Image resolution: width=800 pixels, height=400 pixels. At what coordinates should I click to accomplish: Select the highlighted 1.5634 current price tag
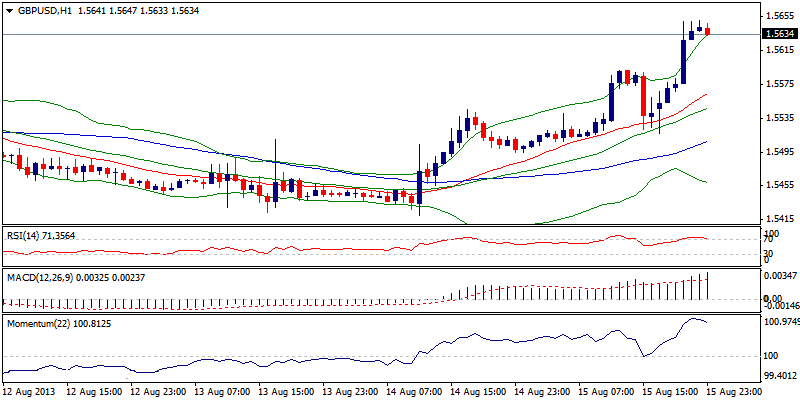click(x=778, y=34)
